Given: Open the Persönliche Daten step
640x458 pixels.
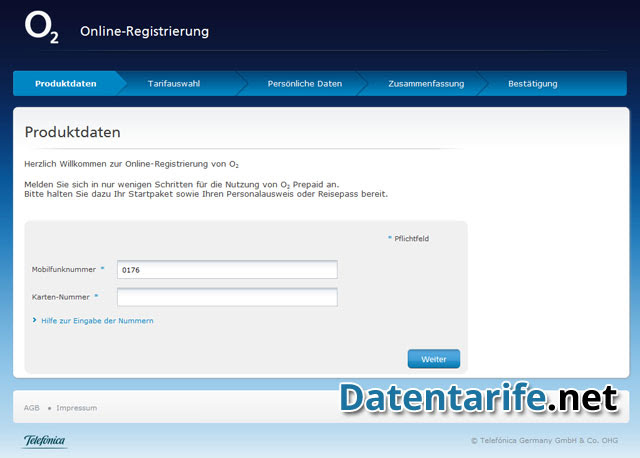Looking at the screenshot, I should tap(304, 84).
